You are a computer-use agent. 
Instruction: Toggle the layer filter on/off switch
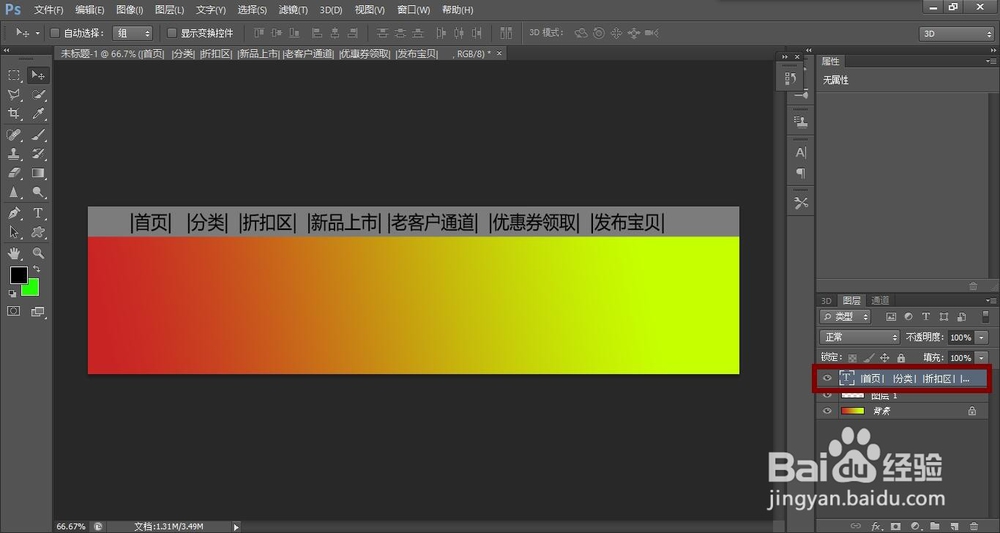tap(985, 316)
